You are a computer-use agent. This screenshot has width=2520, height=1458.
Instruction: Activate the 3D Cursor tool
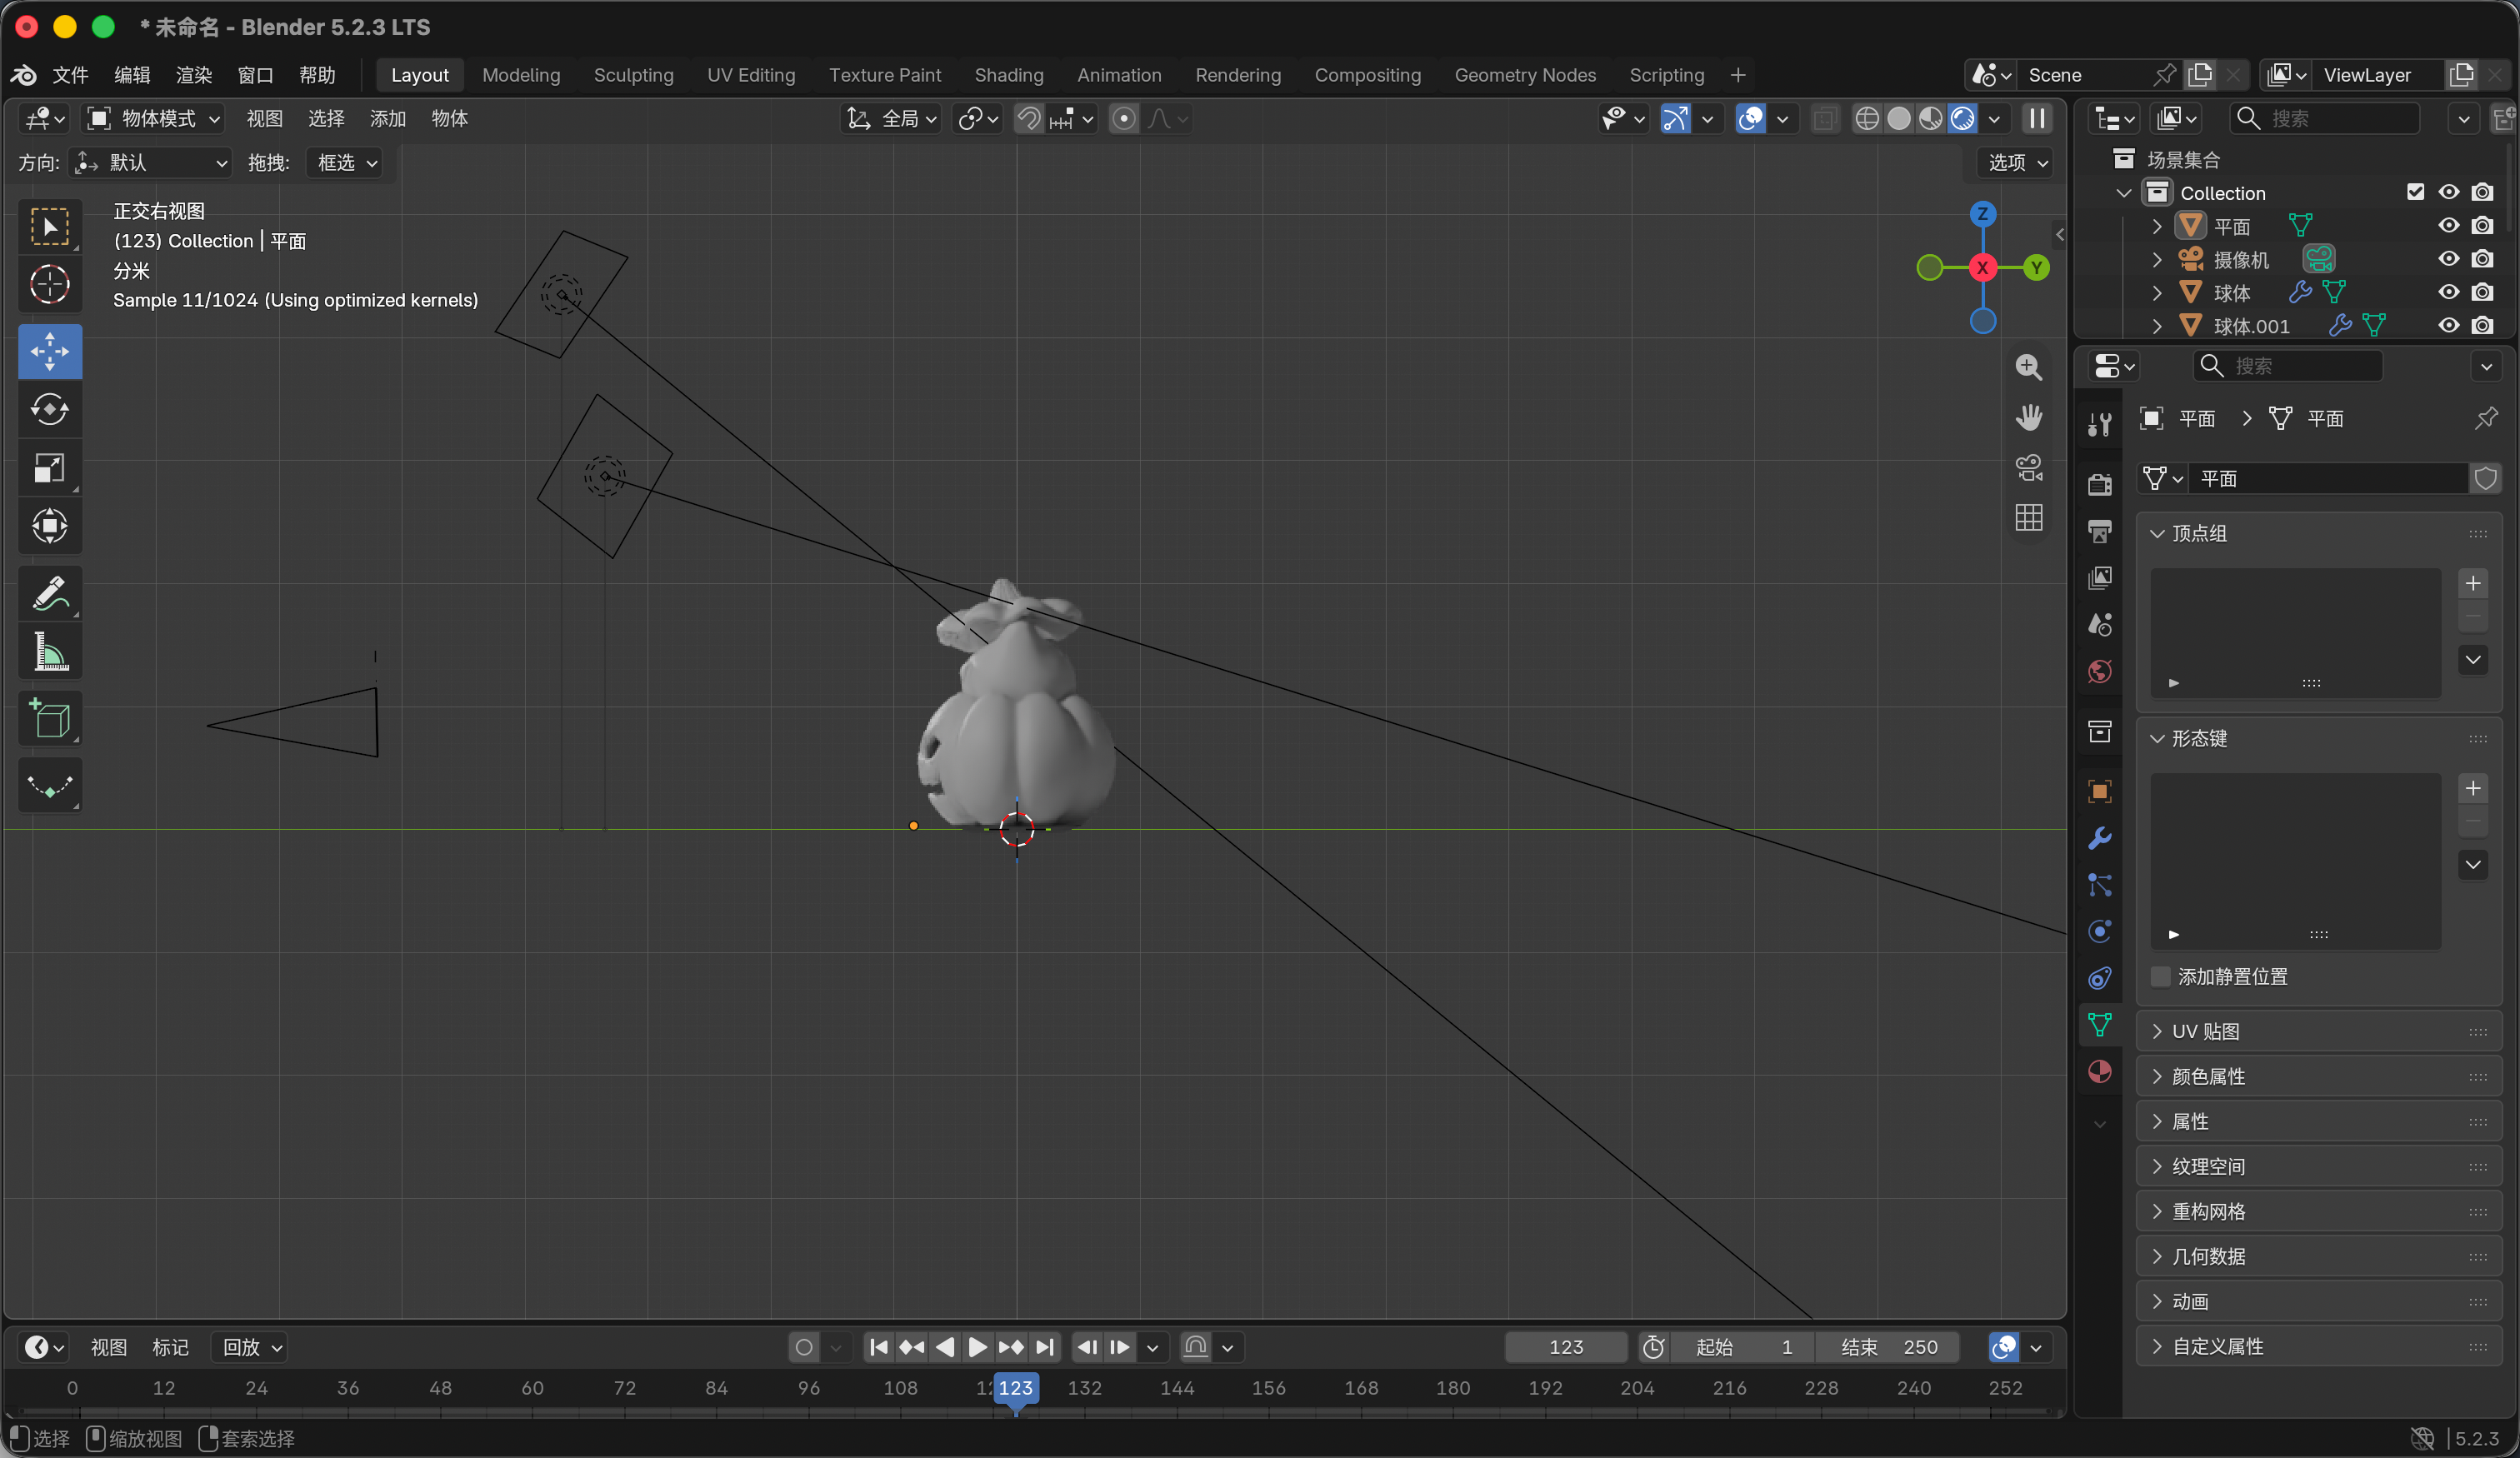50,285
